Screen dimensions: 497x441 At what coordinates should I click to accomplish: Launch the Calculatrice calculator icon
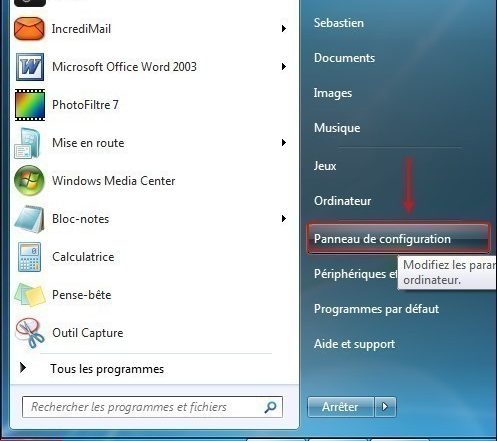pos(29,257)
